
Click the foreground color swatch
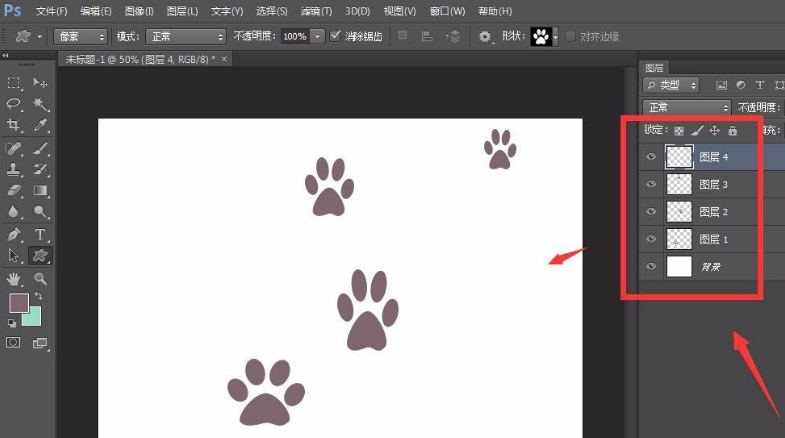[19, 302]
